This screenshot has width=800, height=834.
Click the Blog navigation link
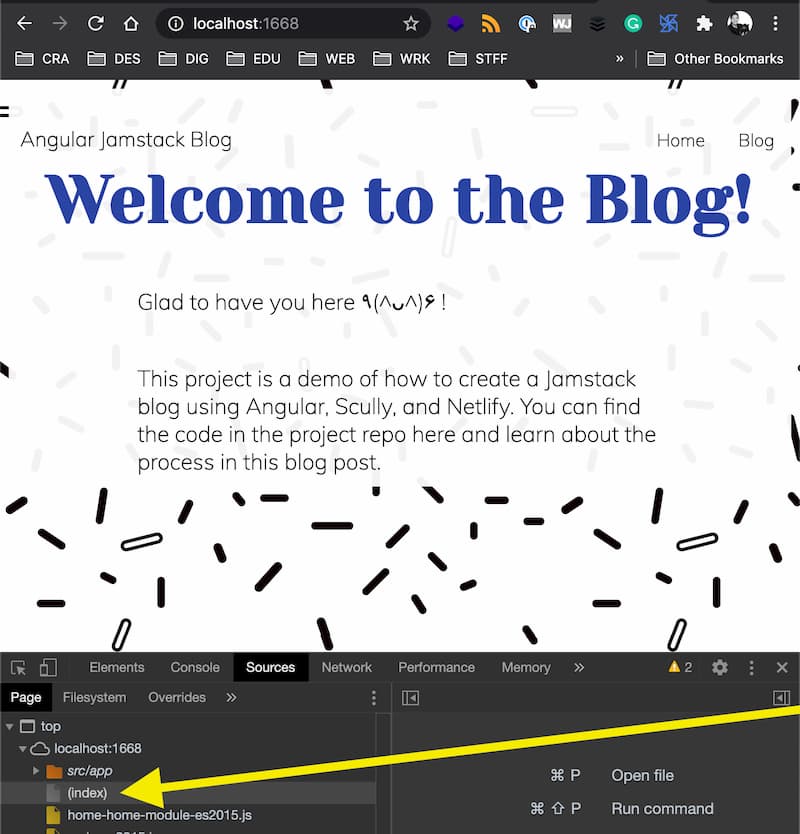click(x=756, y=141)
